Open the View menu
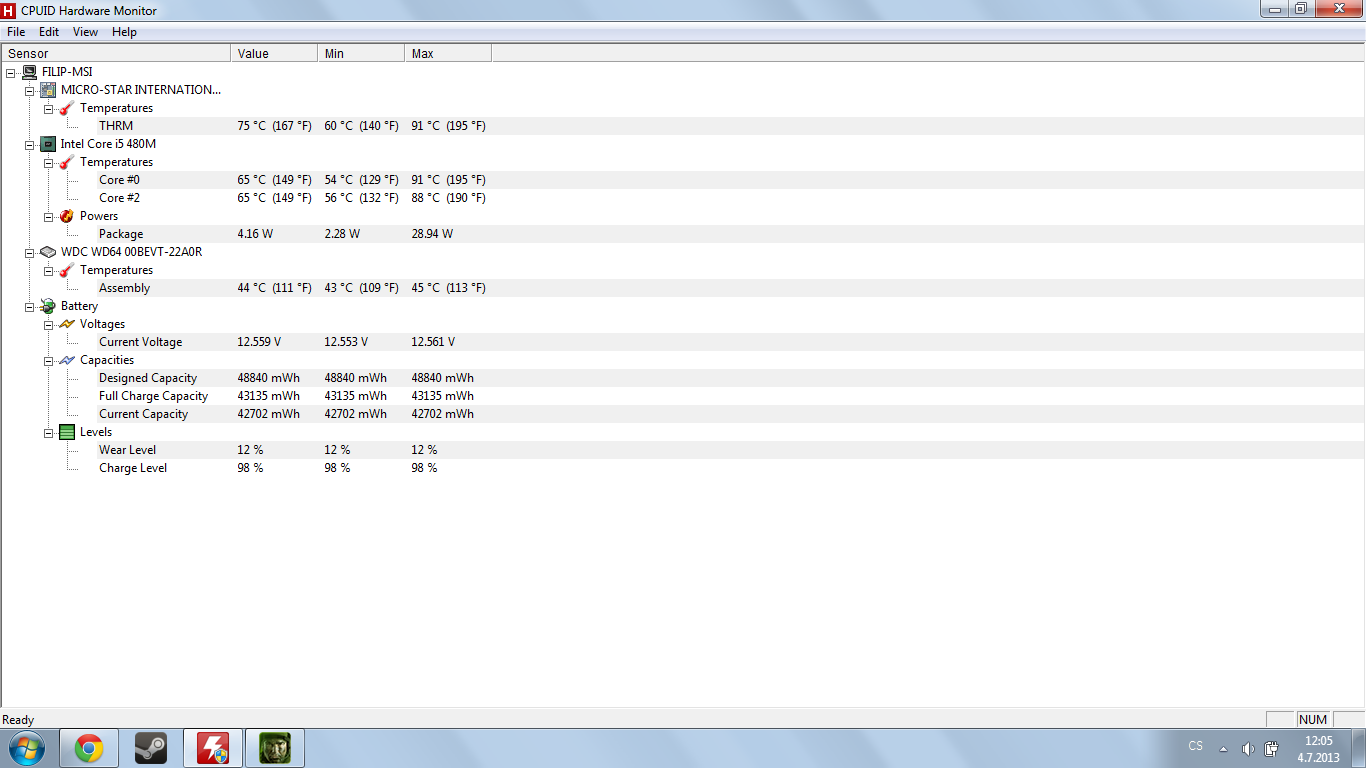Screen dimensions: 1366x768 click(86, 32)
